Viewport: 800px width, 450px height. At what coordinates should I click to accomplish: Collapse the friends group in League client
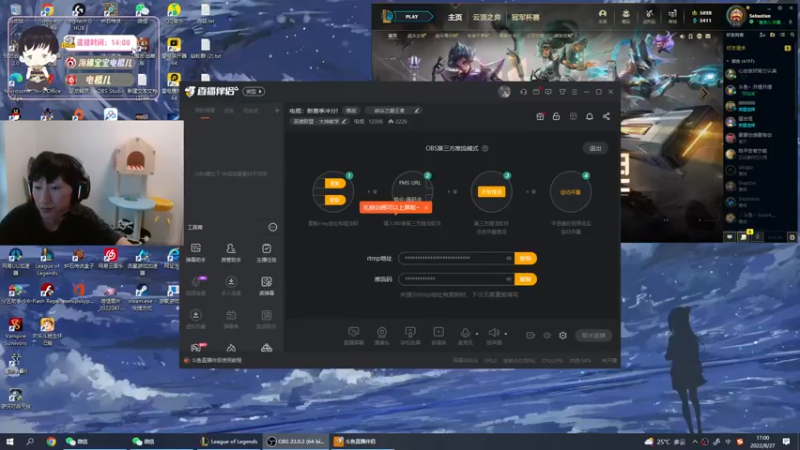729,61
